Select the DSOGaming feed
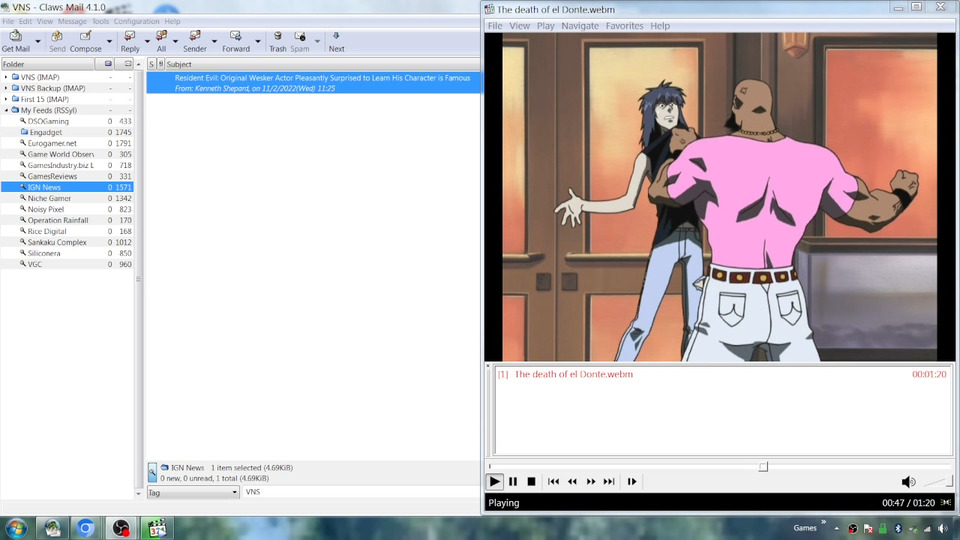This screenshot has height=540, width=960. pos(48,121)
